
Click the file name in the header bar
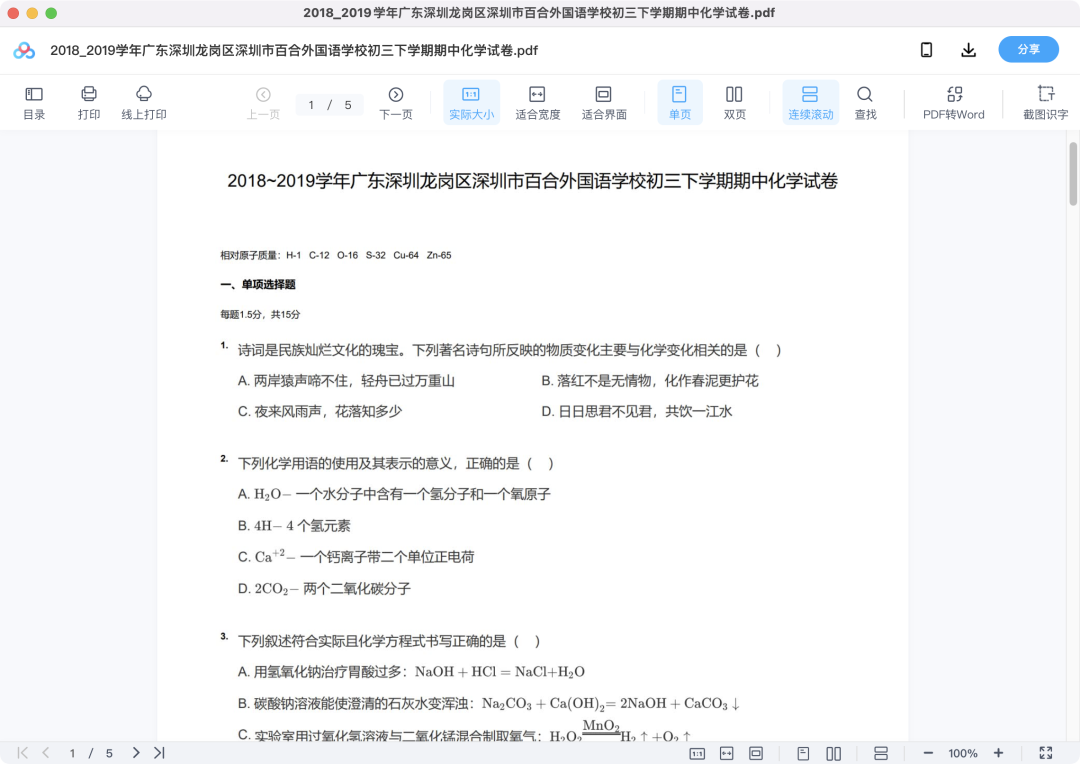pyautogui.click(x=294, y=50)
